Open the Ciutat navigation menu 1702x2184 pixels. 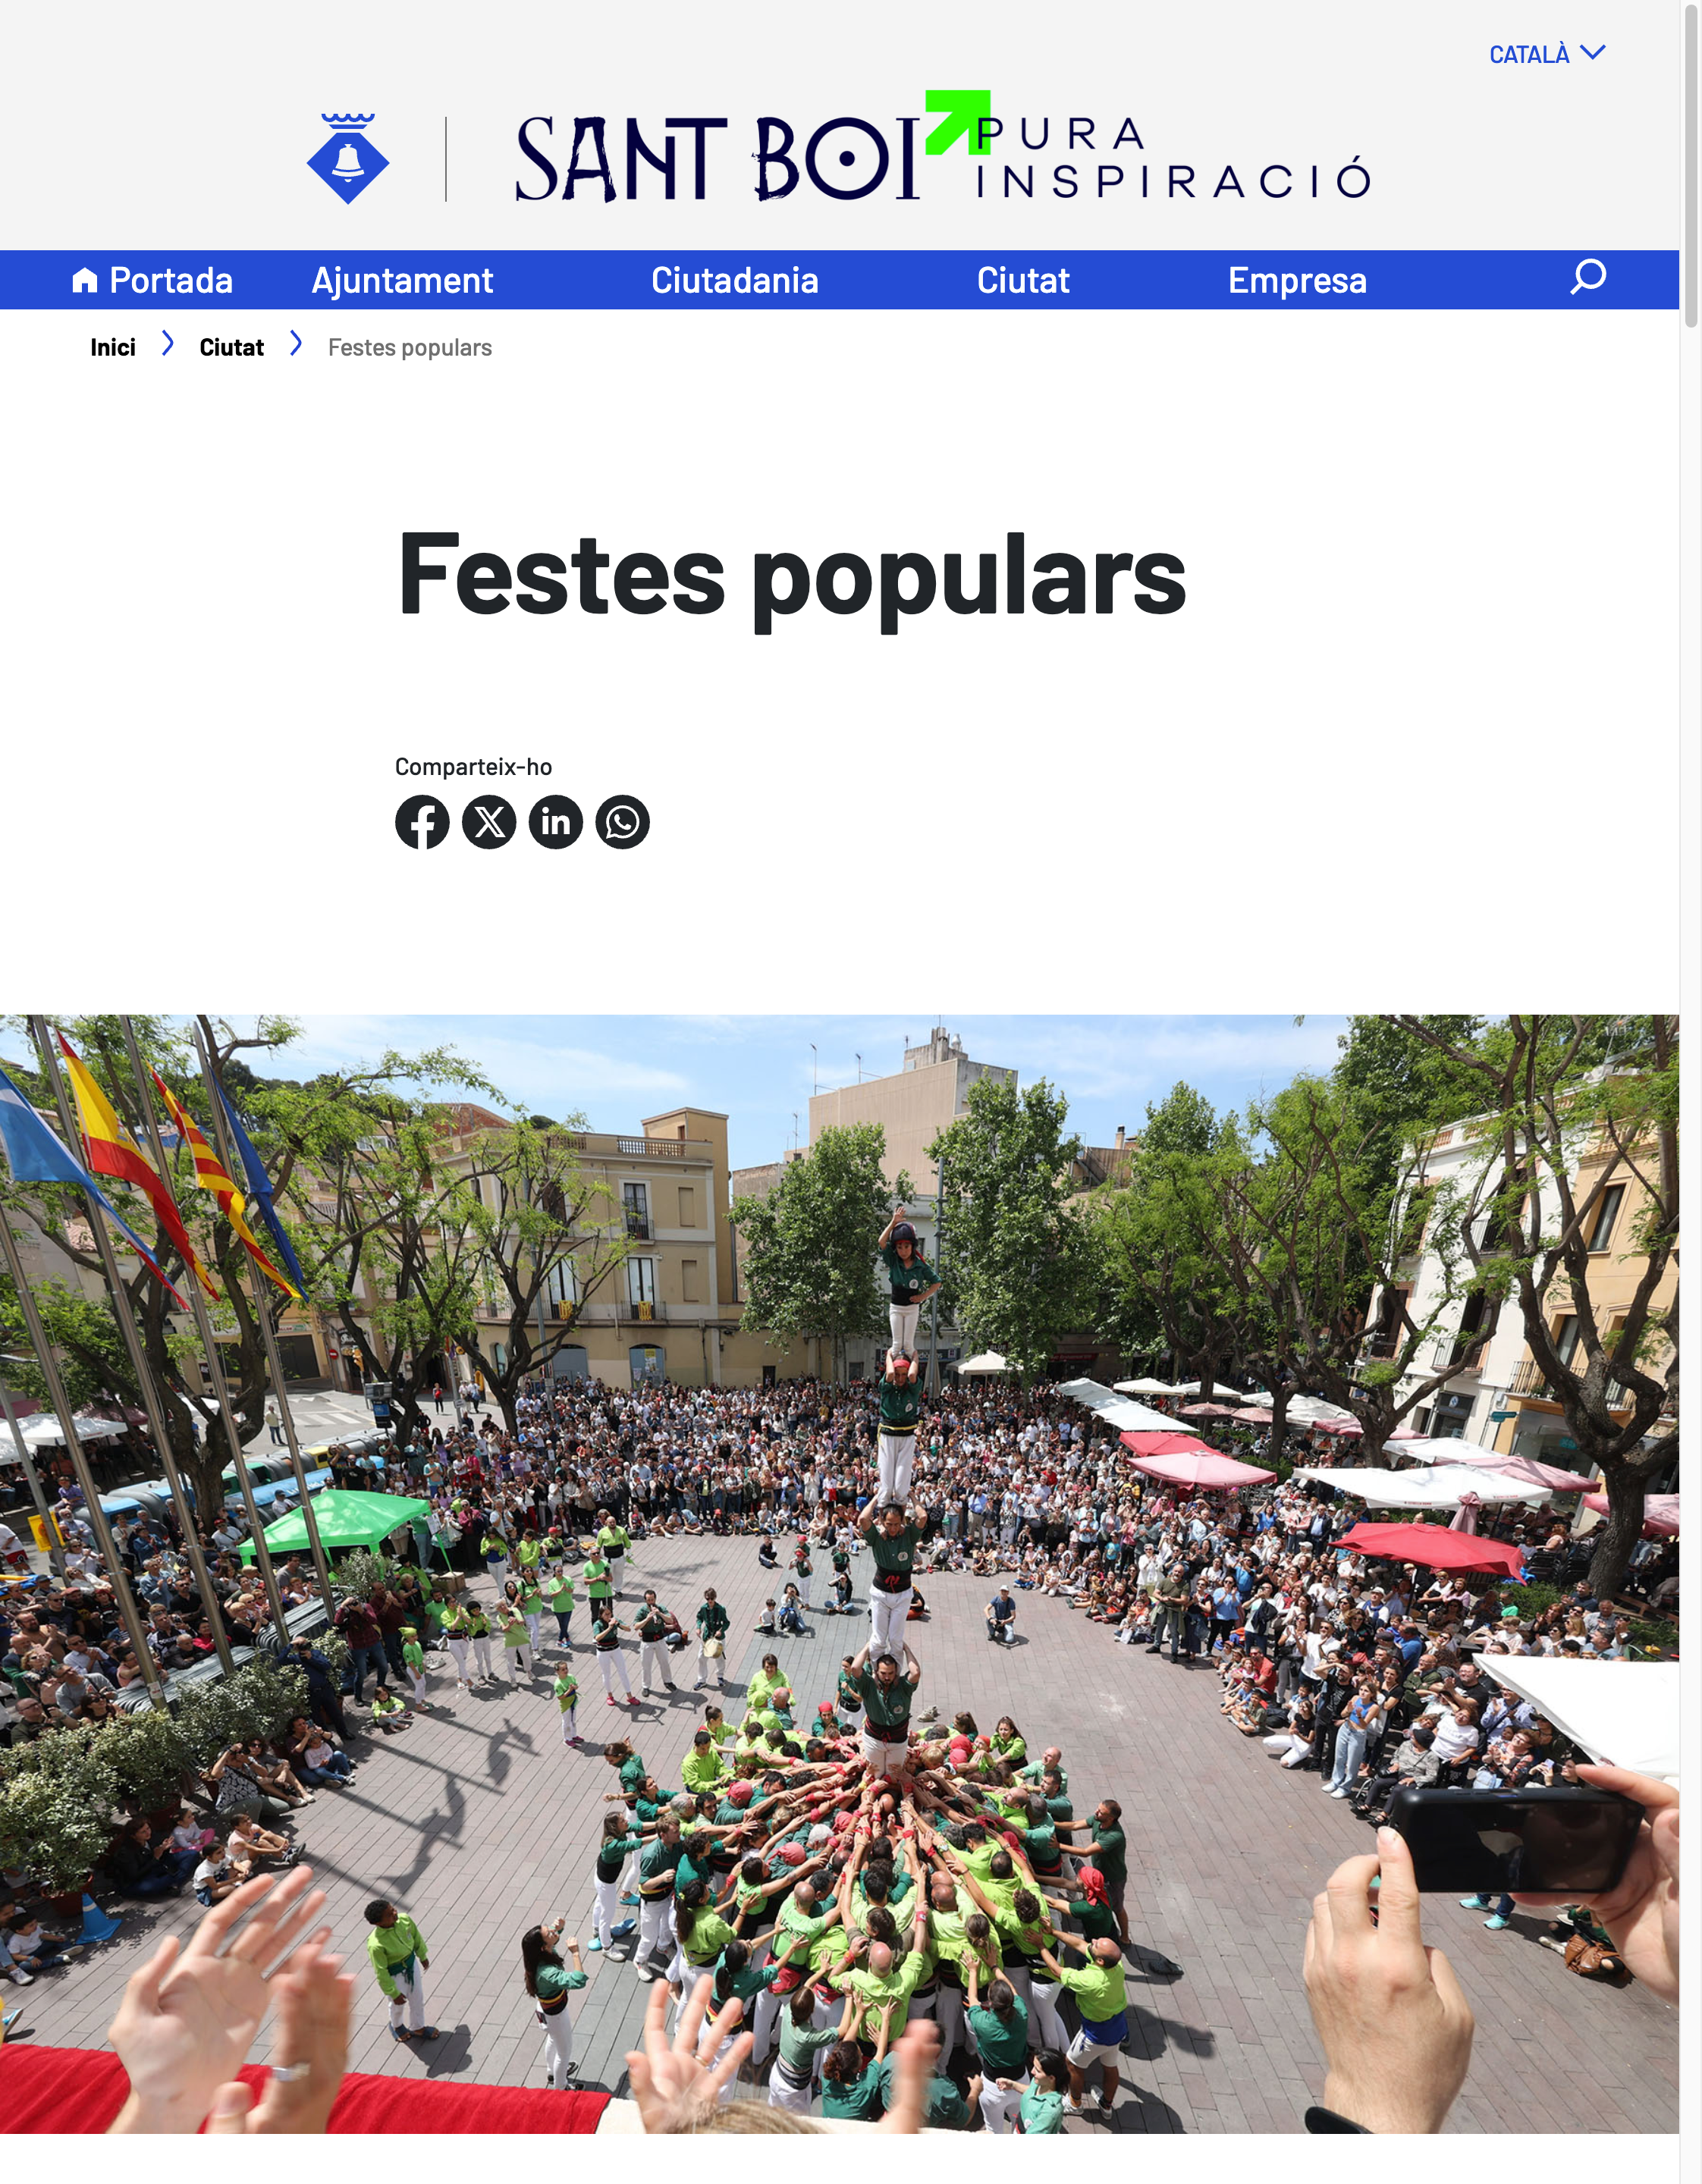click(x=1023, y=281)
